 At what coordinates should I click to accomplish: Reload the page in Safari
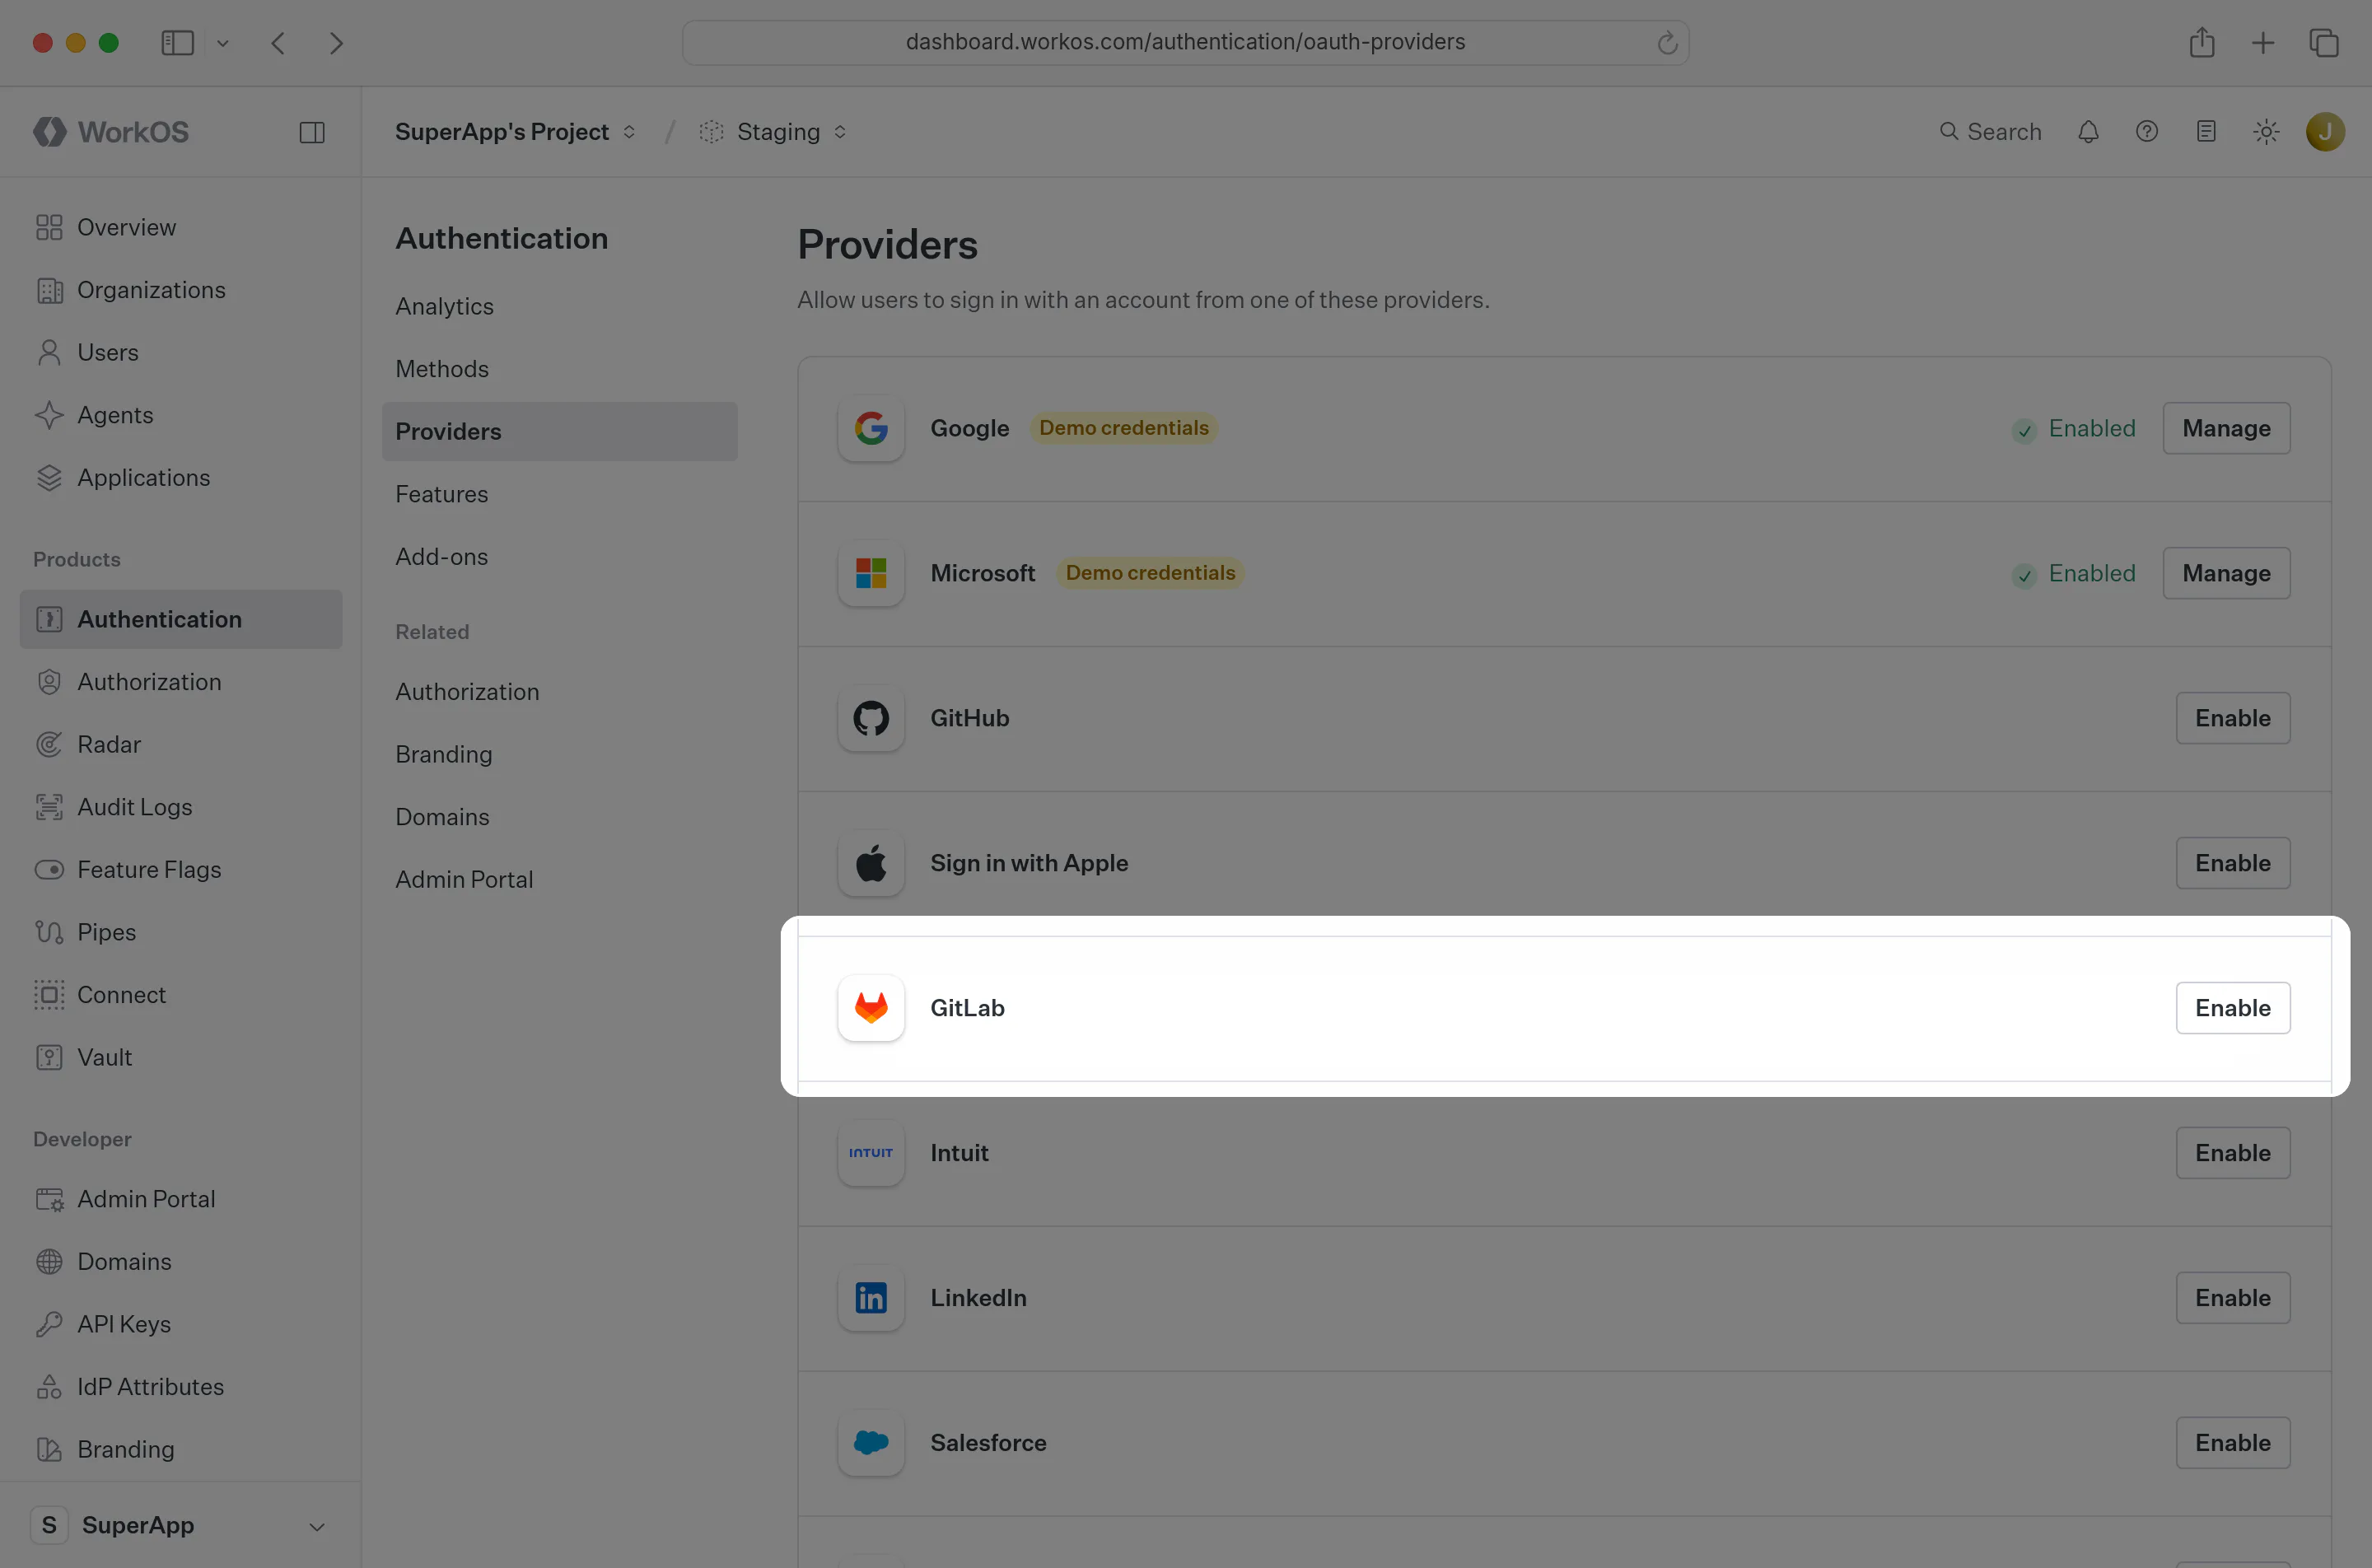point(1666,43)
